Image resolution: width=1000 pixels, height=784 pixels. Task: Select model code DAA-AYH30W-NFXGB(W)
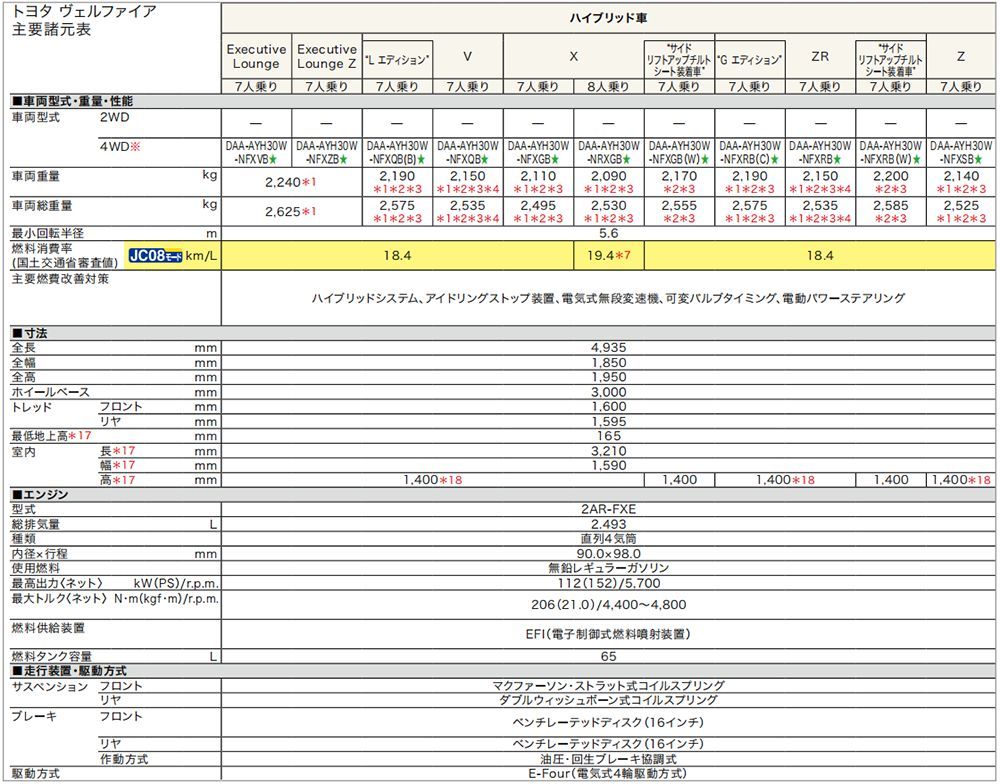pos(679,152)
